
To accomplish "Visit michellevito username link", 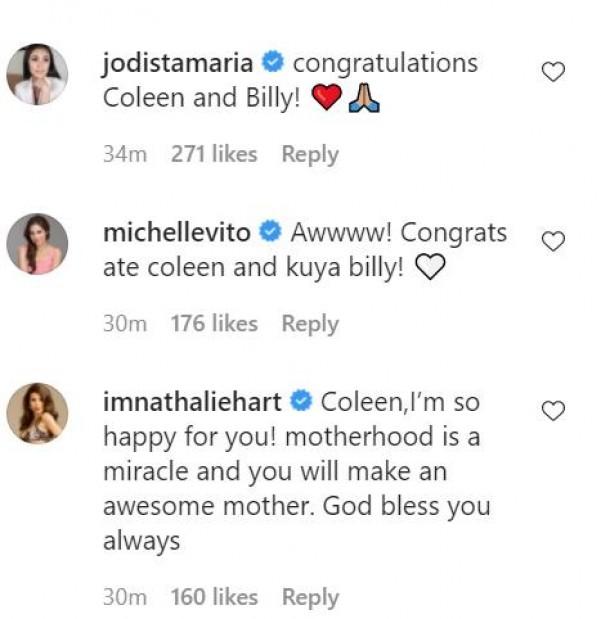I will (177, 233).
